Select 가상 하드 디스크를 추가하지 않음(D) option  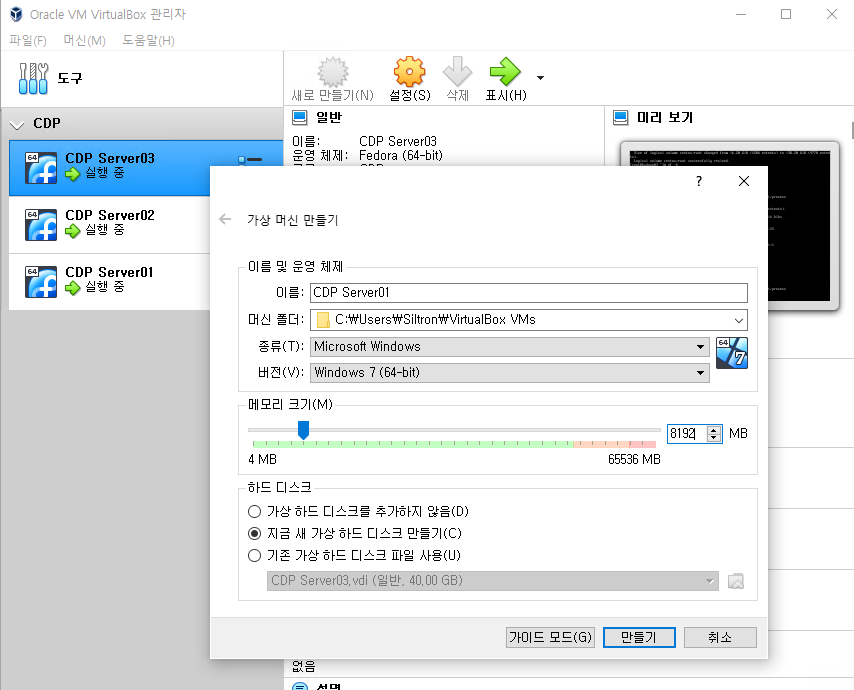358,511
